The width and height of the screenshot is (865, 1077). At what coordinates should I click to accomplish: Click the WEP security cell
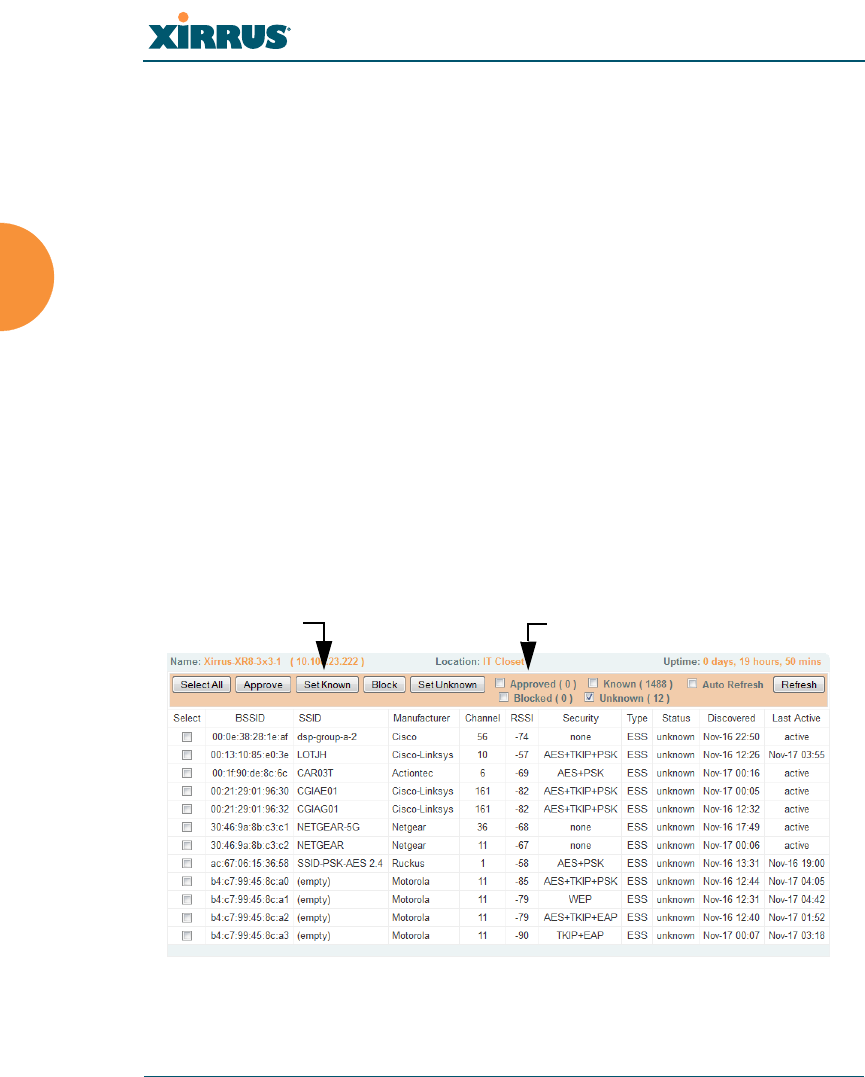580,899
